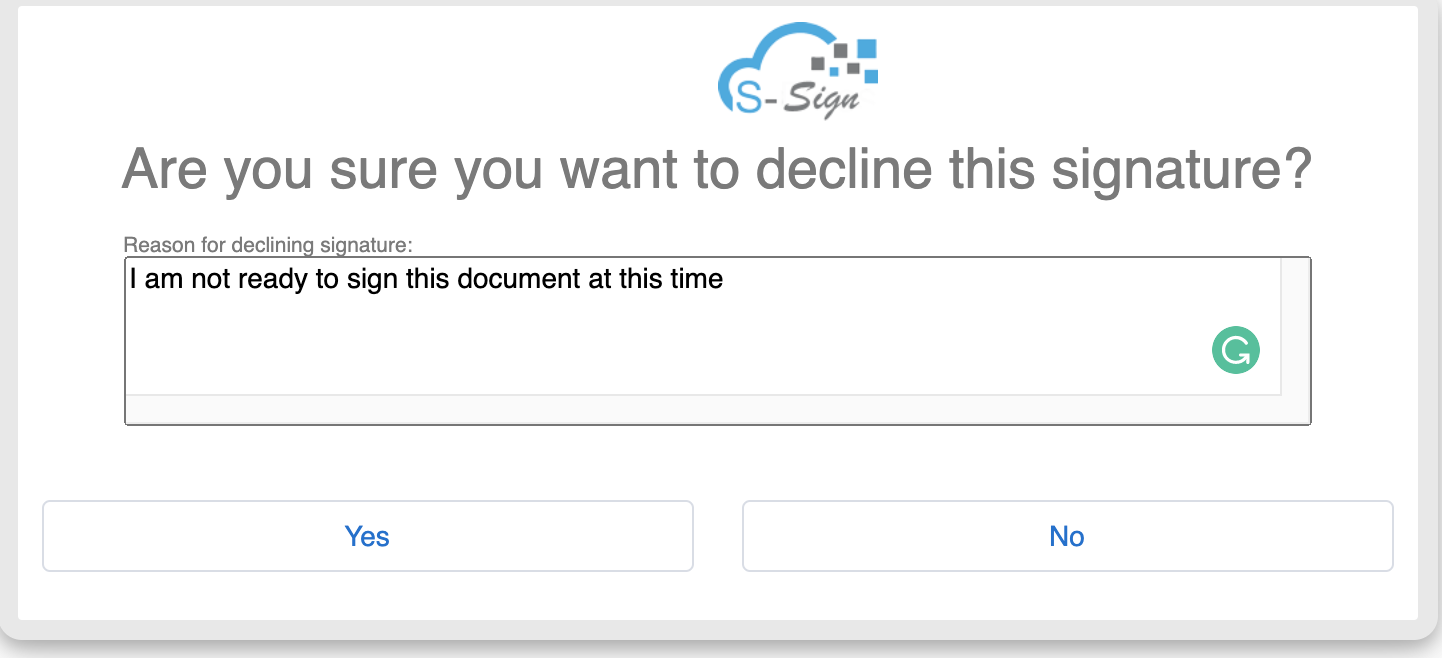1442x658 pixels.
Task: Open the Grammarly icon in the text box
Action: (1236, 351)
